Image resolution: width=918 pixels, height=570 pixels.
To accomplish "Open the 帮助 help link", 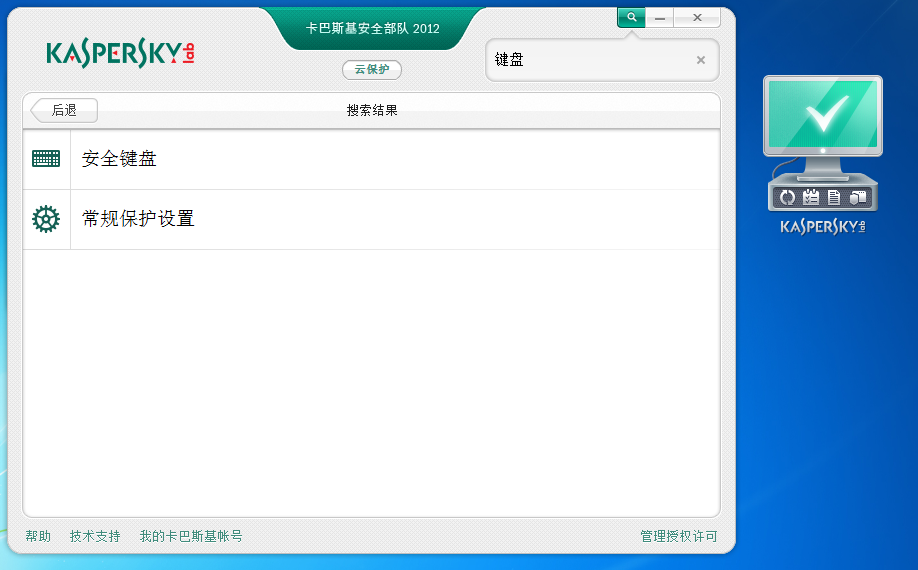I will 38,537.
